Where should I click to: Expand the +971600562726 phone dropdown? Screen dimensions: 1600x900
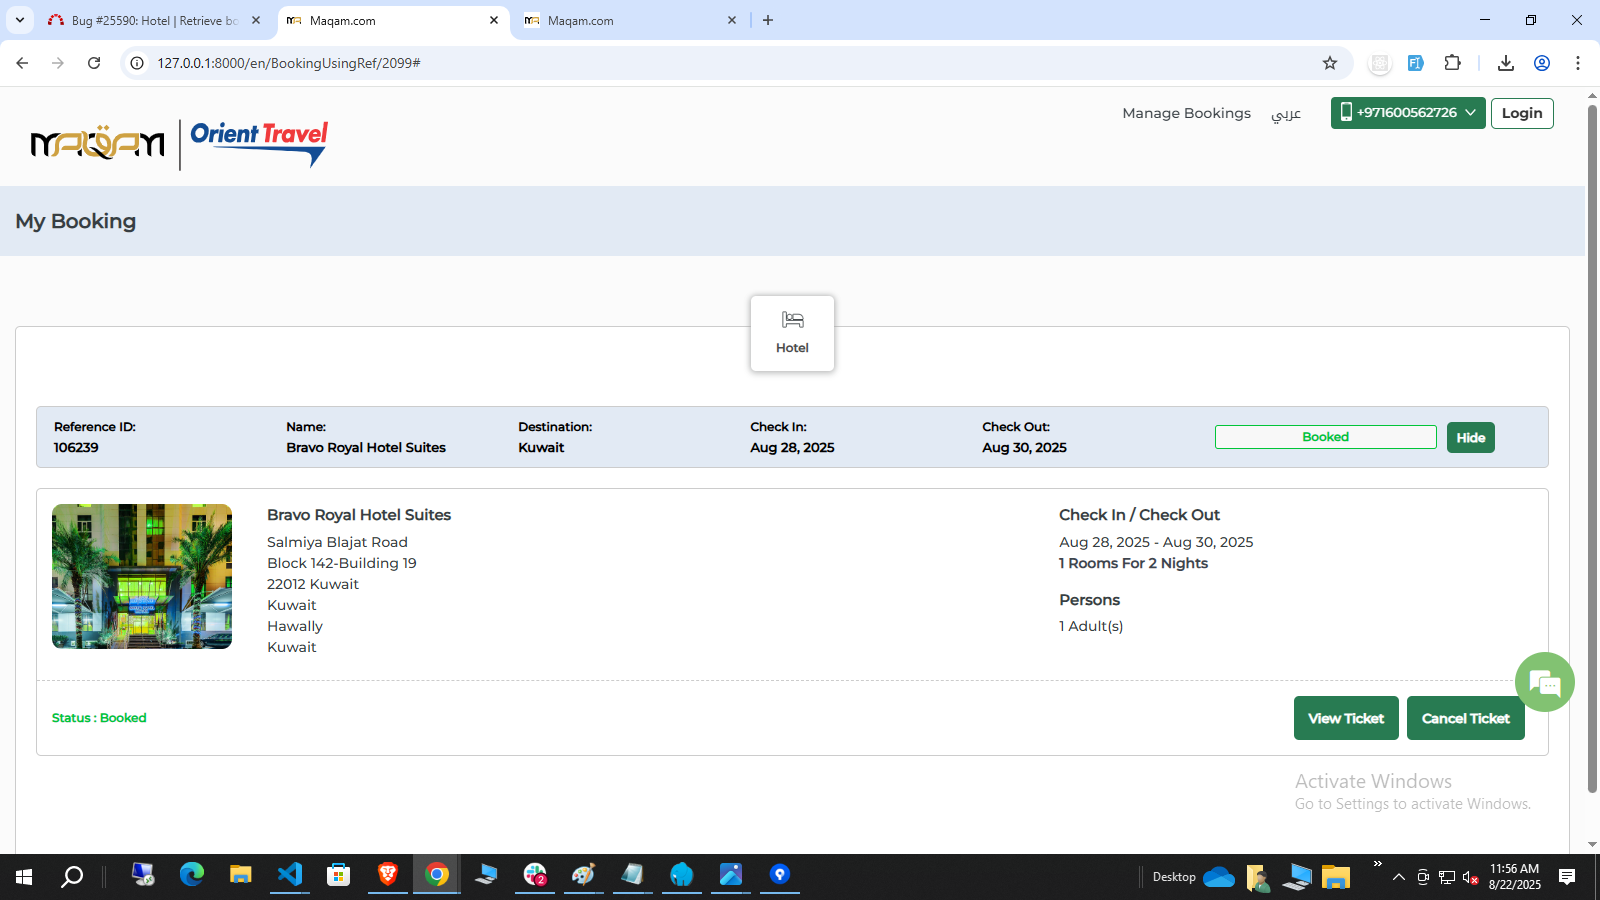pos(1407,113)
